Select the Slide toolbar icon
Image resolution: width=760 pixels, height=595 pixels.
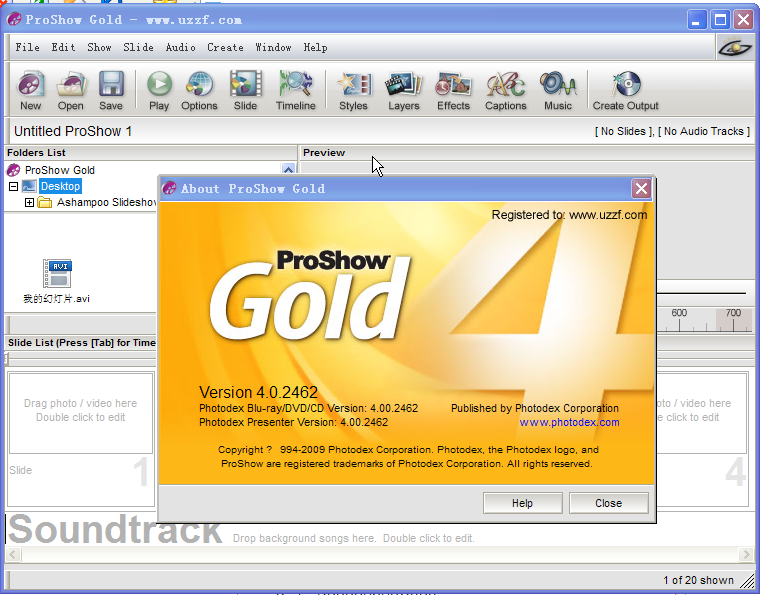click(x=245, y=91)
